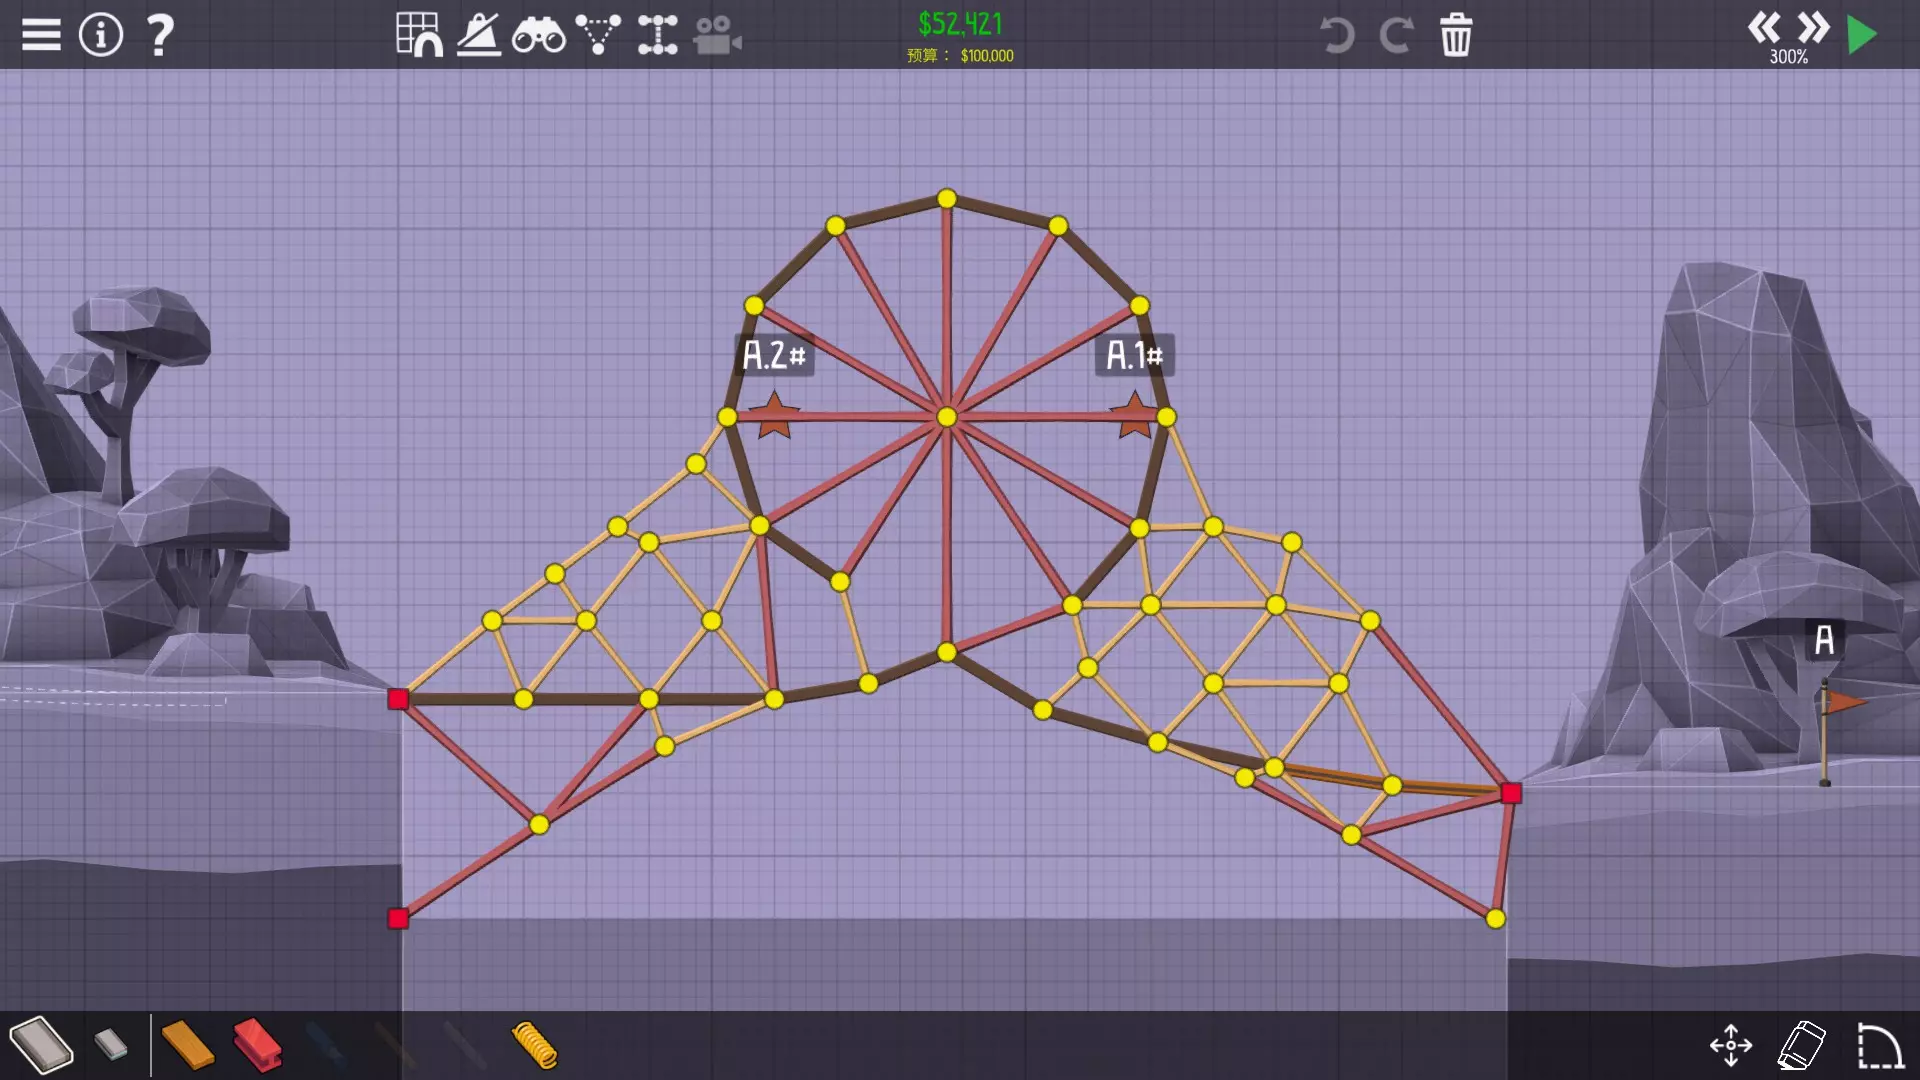Select the move tool with crossed arrows
The image size is (1920, 1080).
tap(1731, 1045)
